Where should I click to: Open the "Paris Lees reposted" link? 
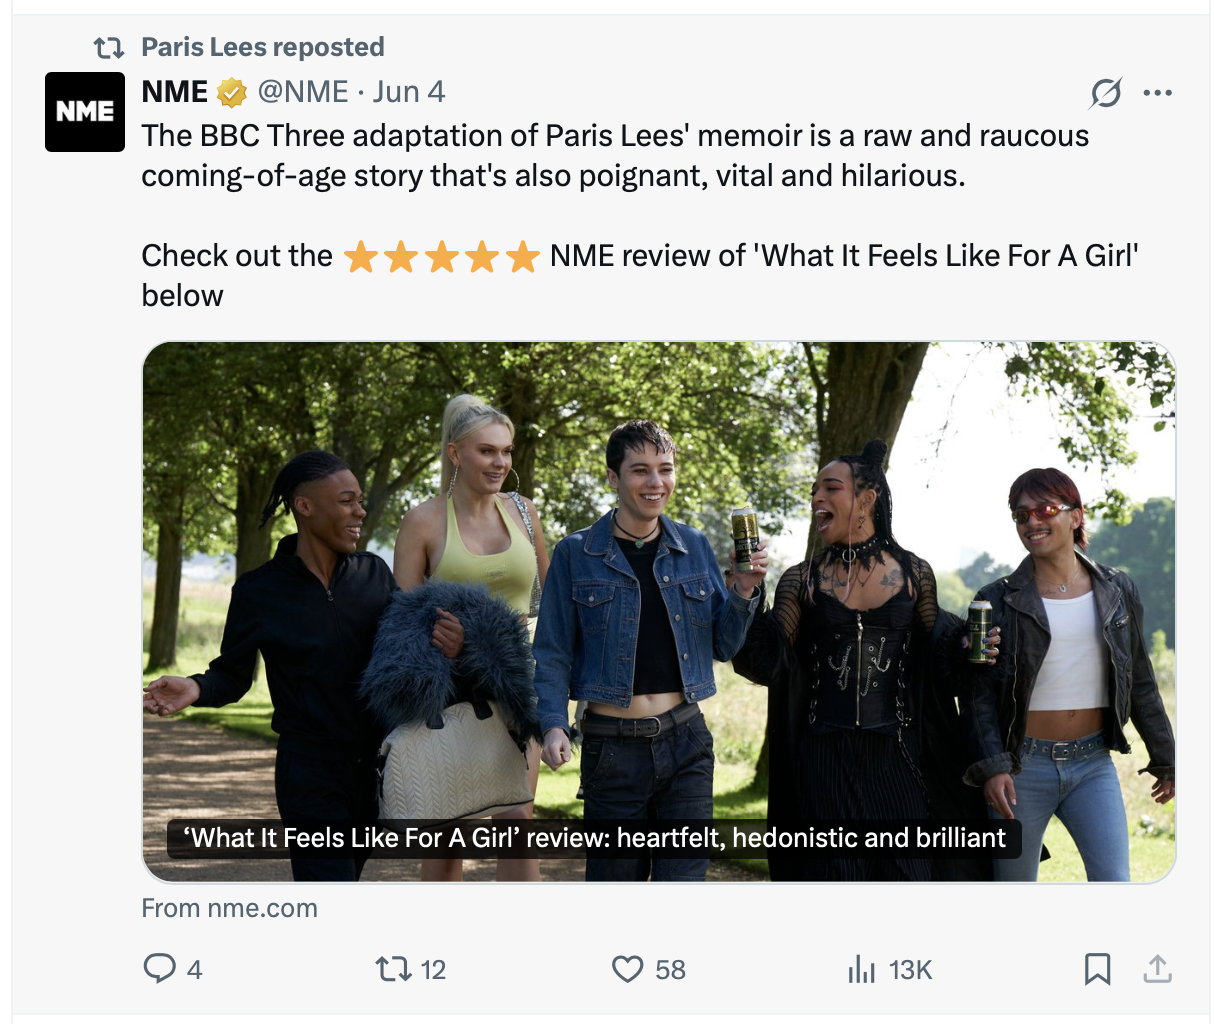click(263, 47)
